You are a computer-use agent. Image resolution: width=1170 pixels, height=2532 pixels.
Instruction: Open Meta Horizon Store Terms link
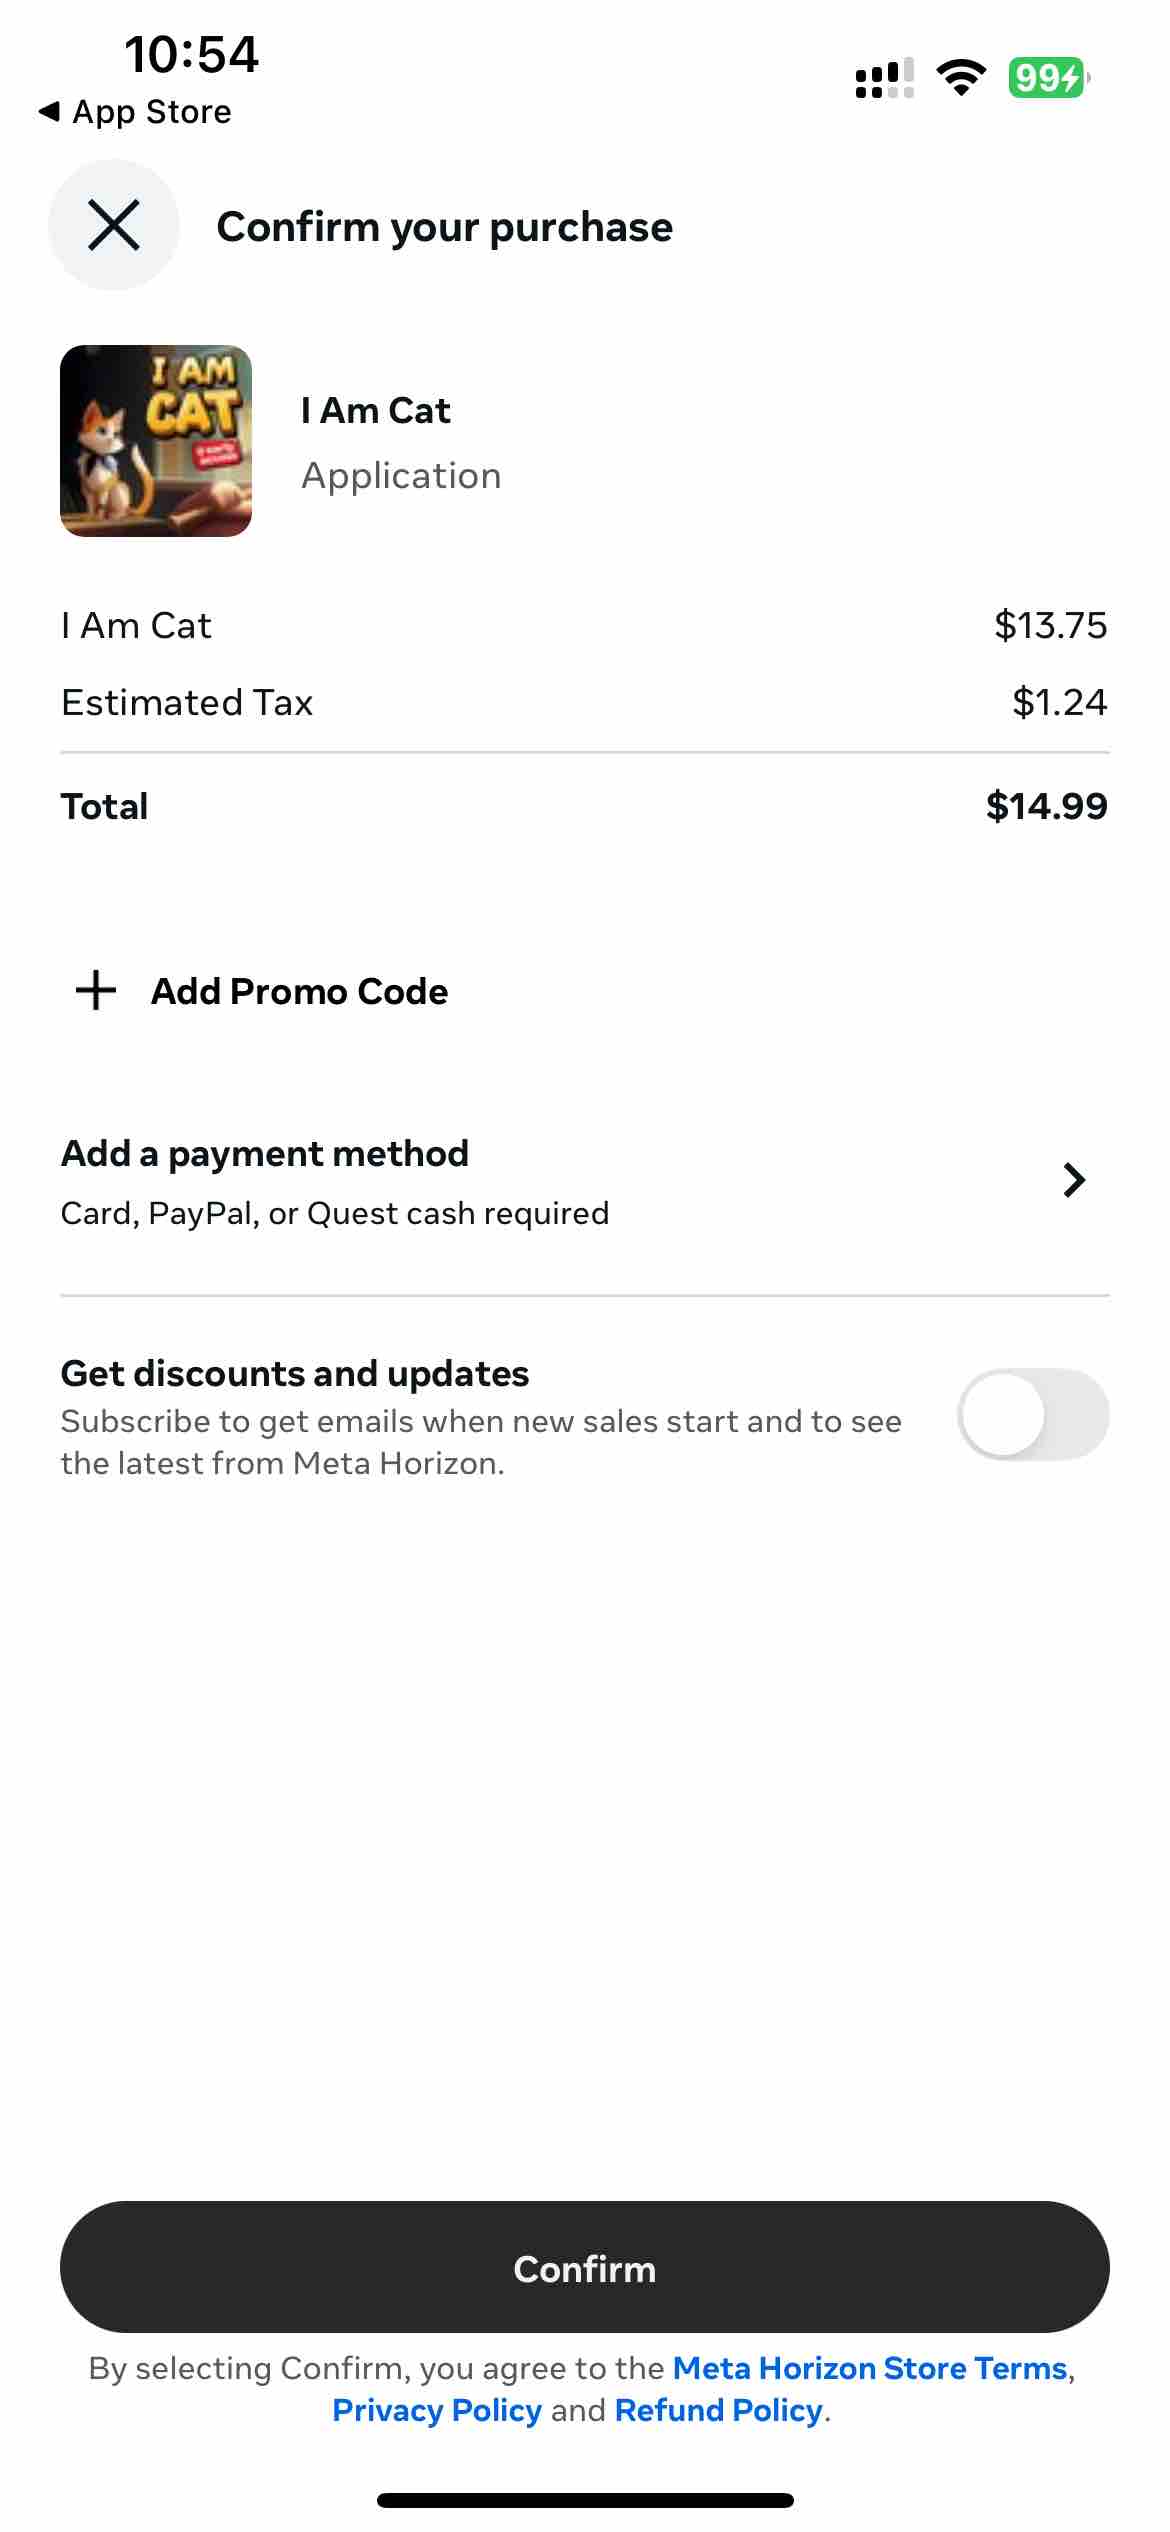click(x=870, y=2368)
